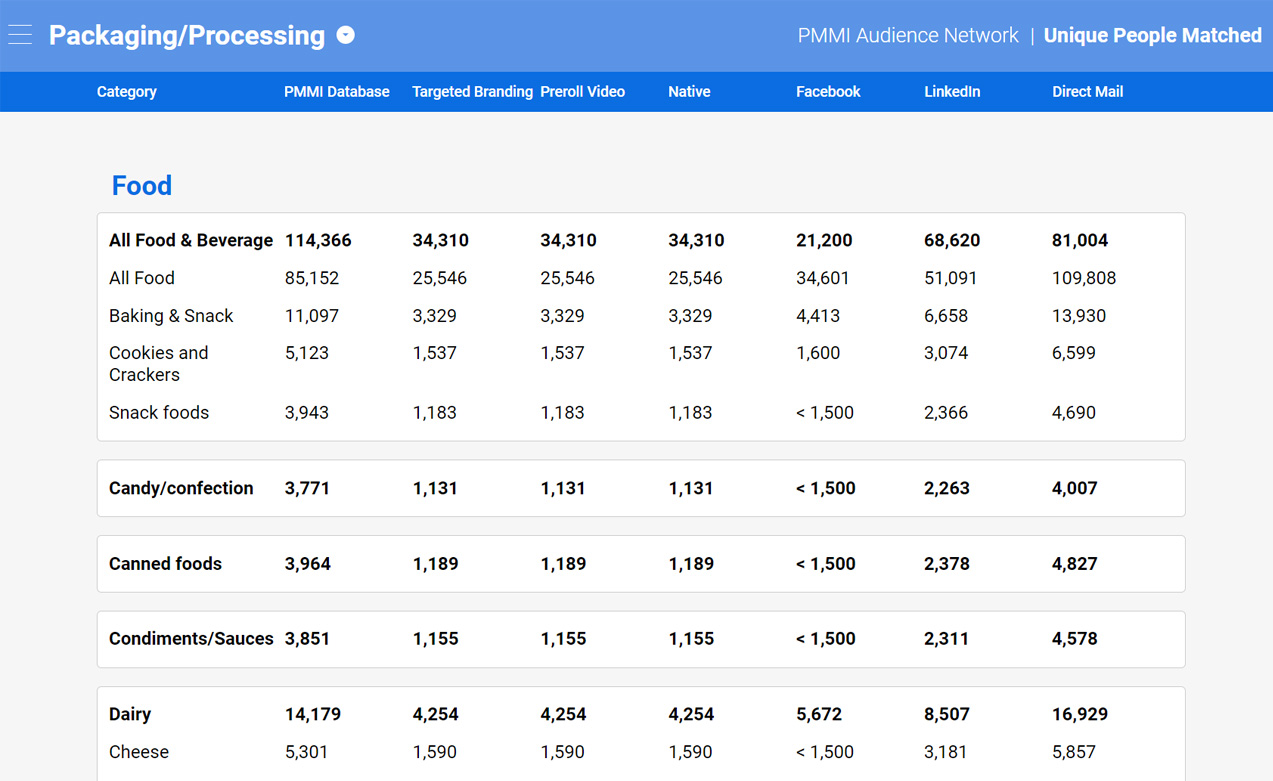
Task: Click the 3,074 LinkedIn value
Action: (946, 353)
